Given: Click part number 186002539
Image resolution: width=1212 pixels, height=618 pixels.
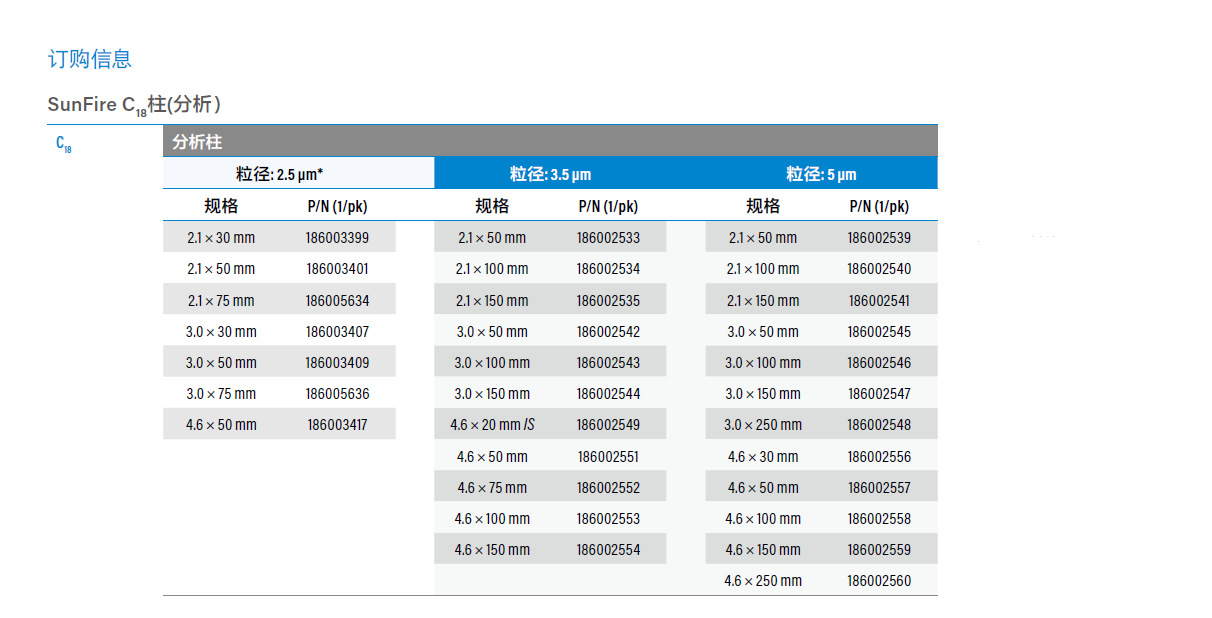Looking at the screenshot, I should pyautogui.click(x=879, y=238).
